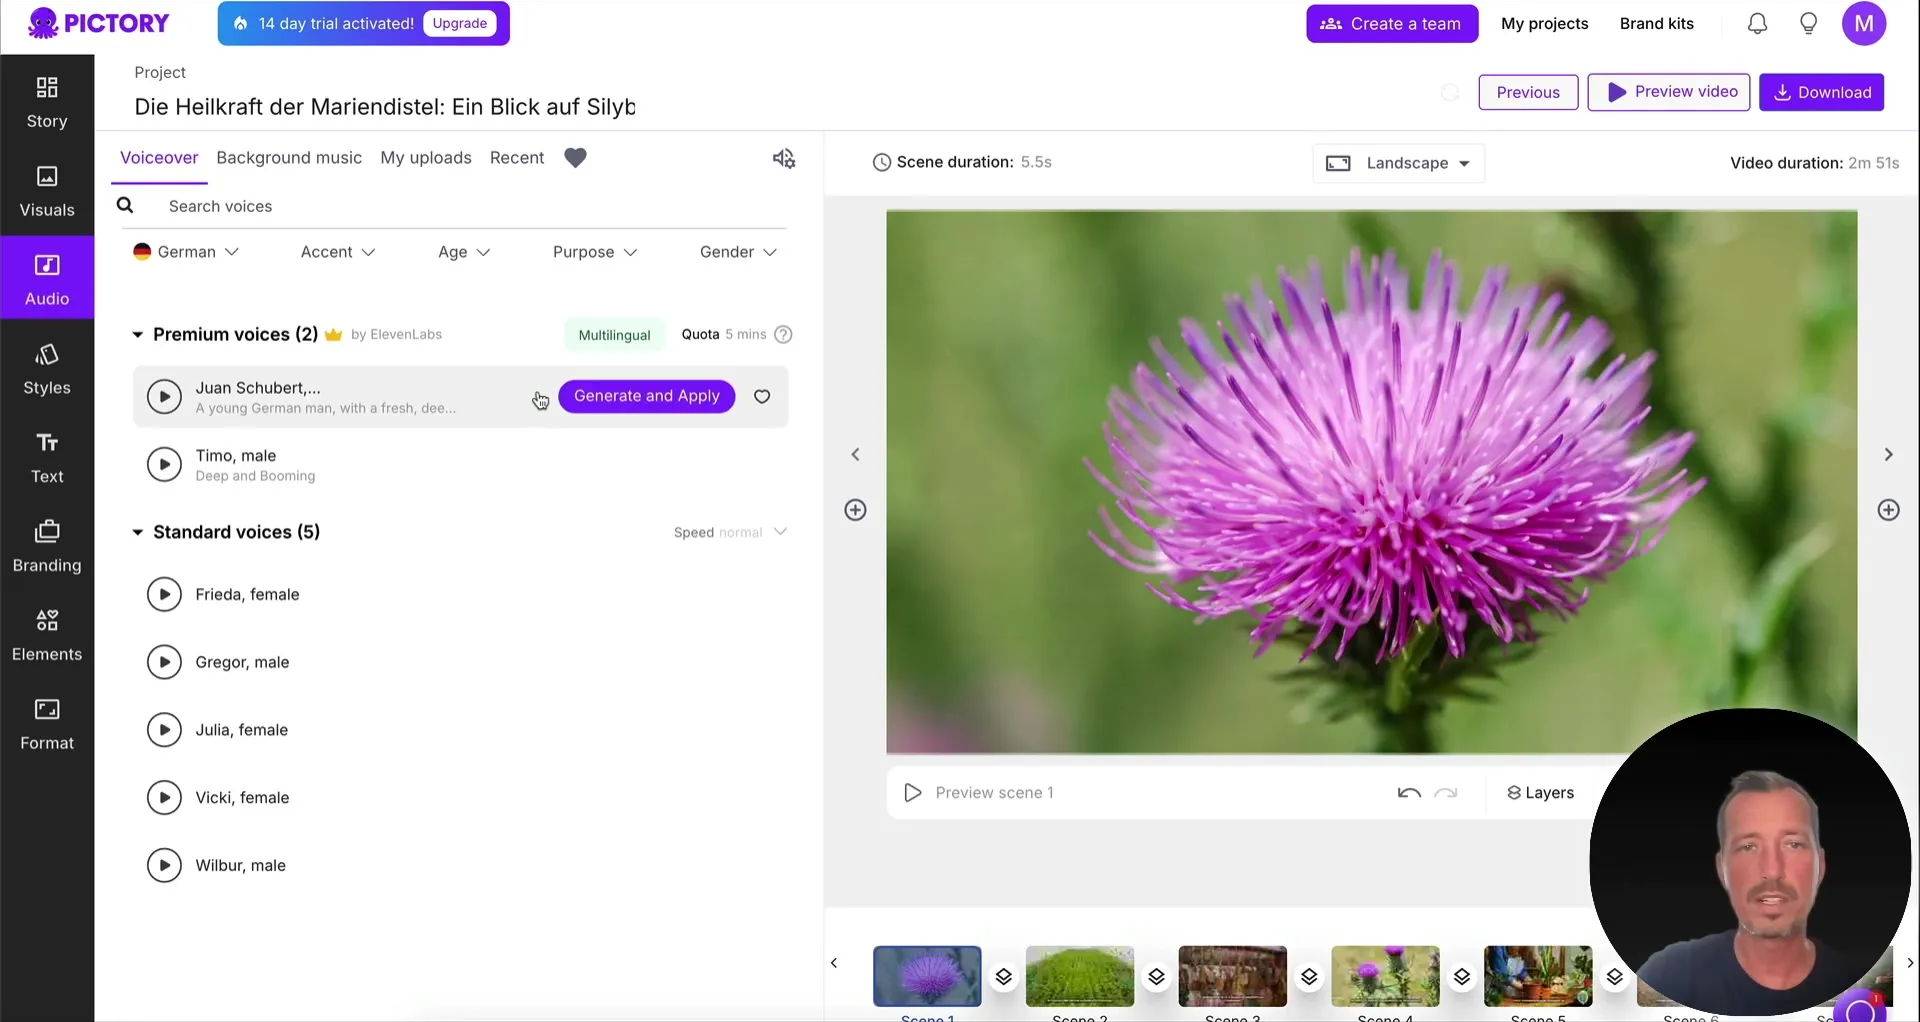Select the Styles sidebar icon
This screenshot has width=1920, height=1022.
tap(46, 368)
